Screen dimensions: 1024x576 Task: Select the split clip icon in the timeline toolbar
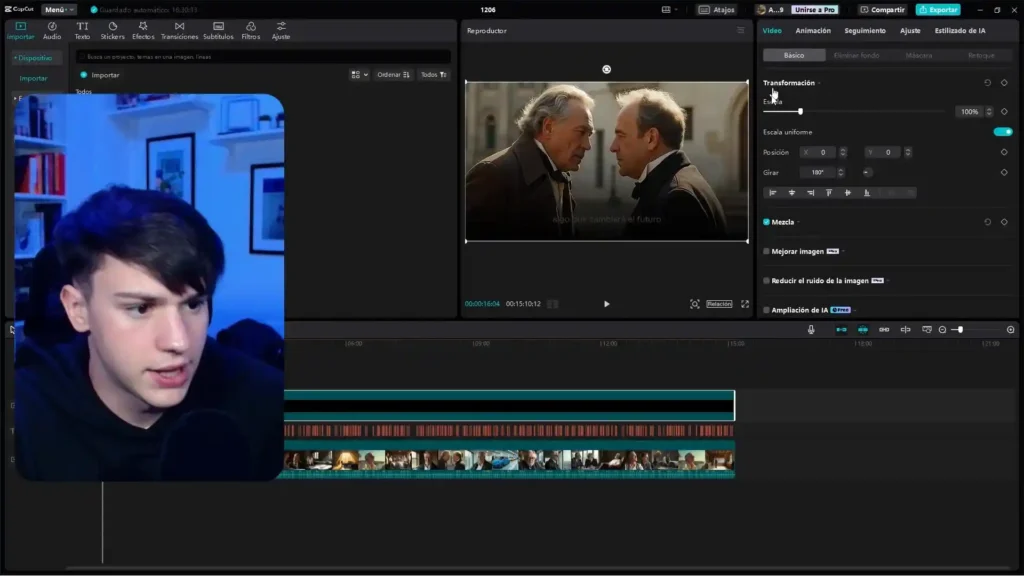click(x=906, y=329)
